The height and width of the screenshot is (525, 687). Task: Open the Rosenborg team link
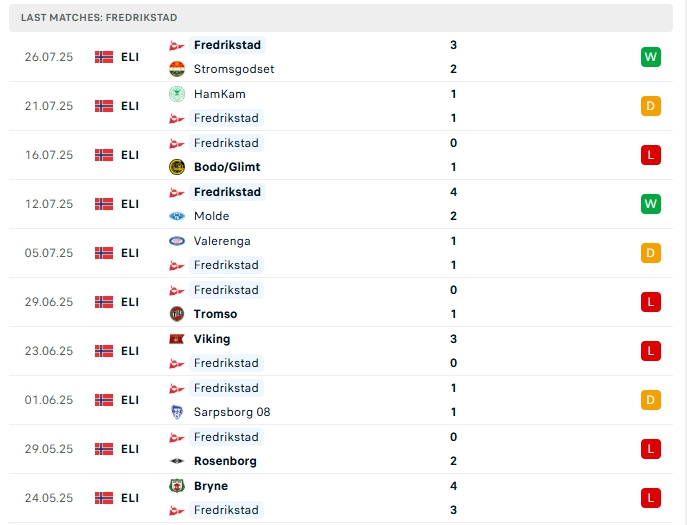point(225,461)
